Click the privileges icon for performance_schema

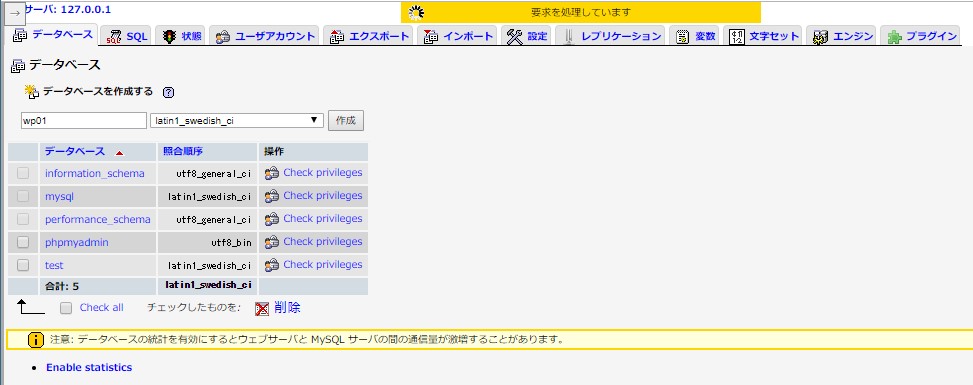pos(272,219)
